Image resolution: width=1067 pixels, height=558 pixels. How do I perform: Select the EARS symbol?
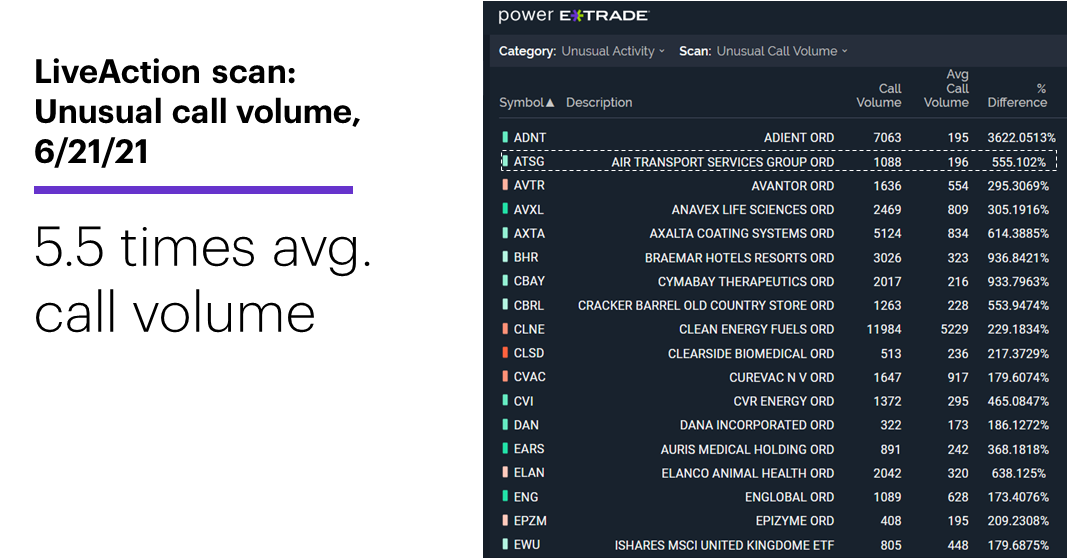[529, 449]
